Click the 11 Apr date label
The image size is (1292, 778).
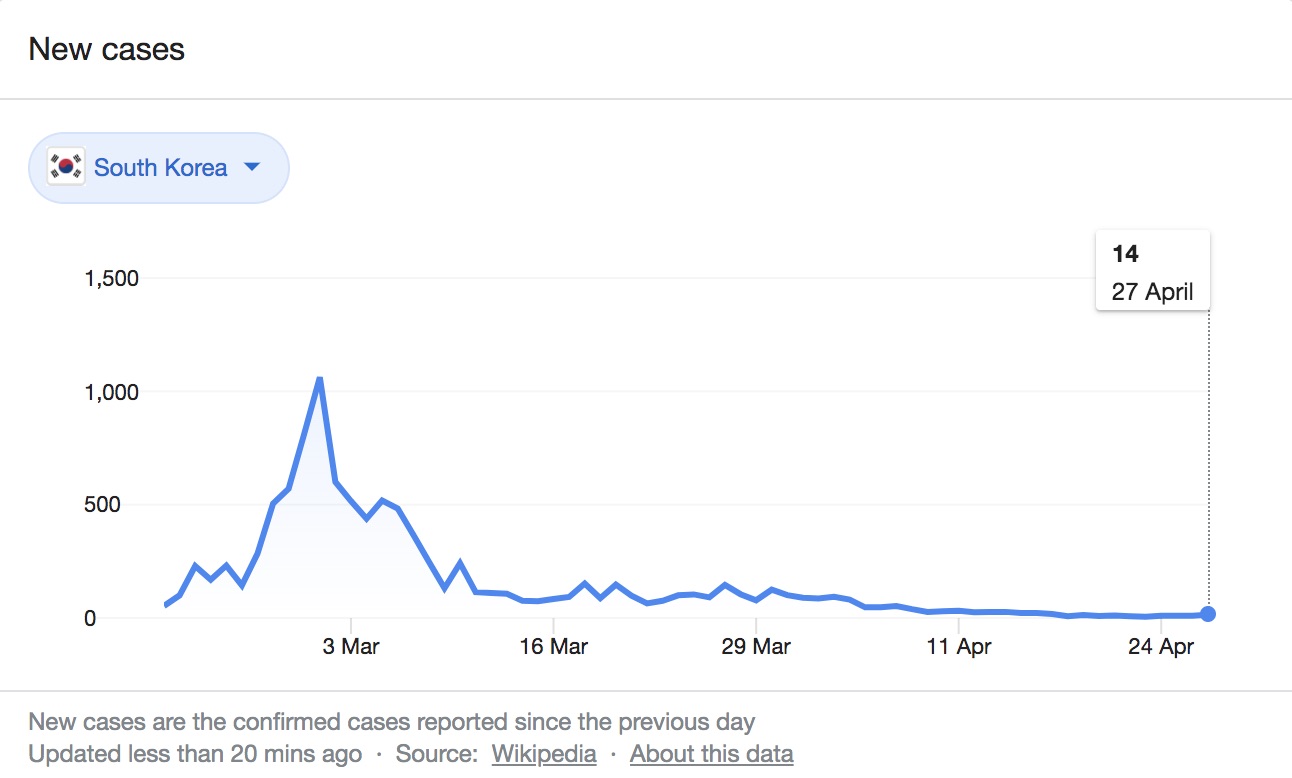coord(958,647)
